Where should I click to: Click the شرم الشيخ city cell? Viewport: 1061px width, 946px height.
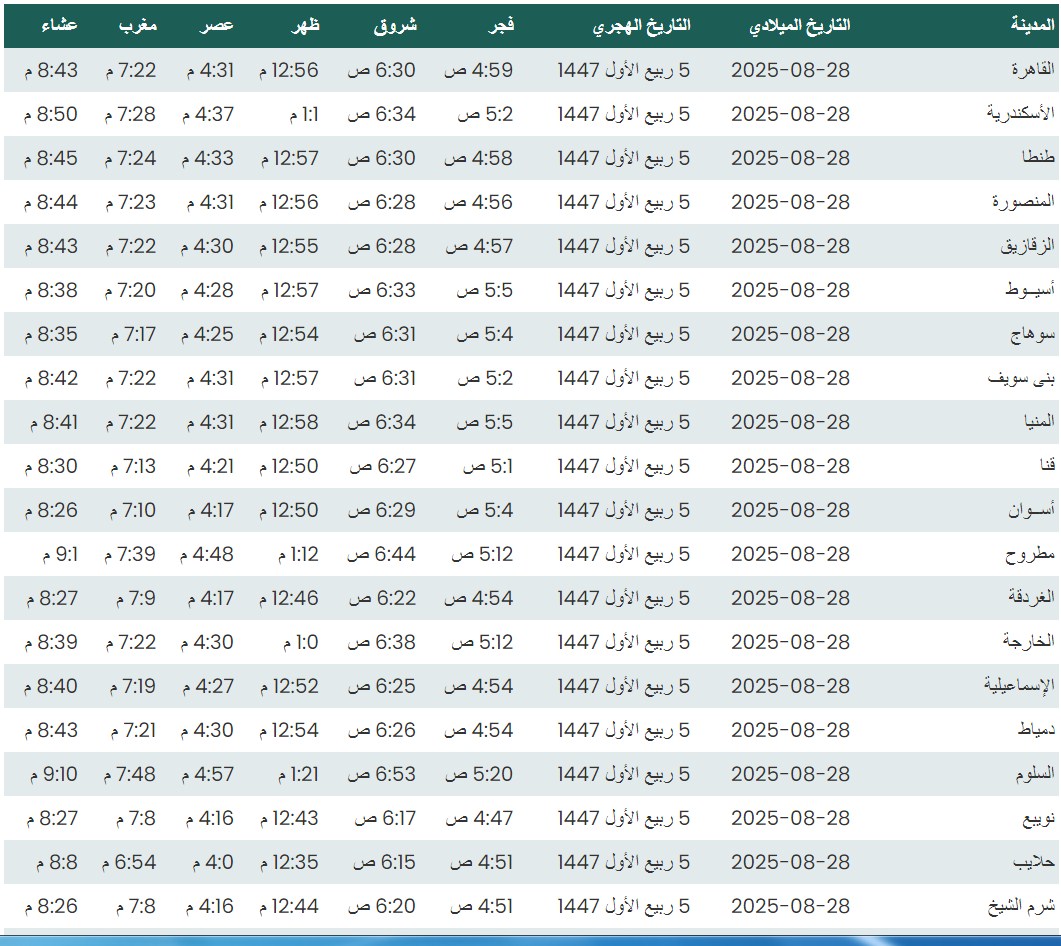click(x=1021, y=906)
